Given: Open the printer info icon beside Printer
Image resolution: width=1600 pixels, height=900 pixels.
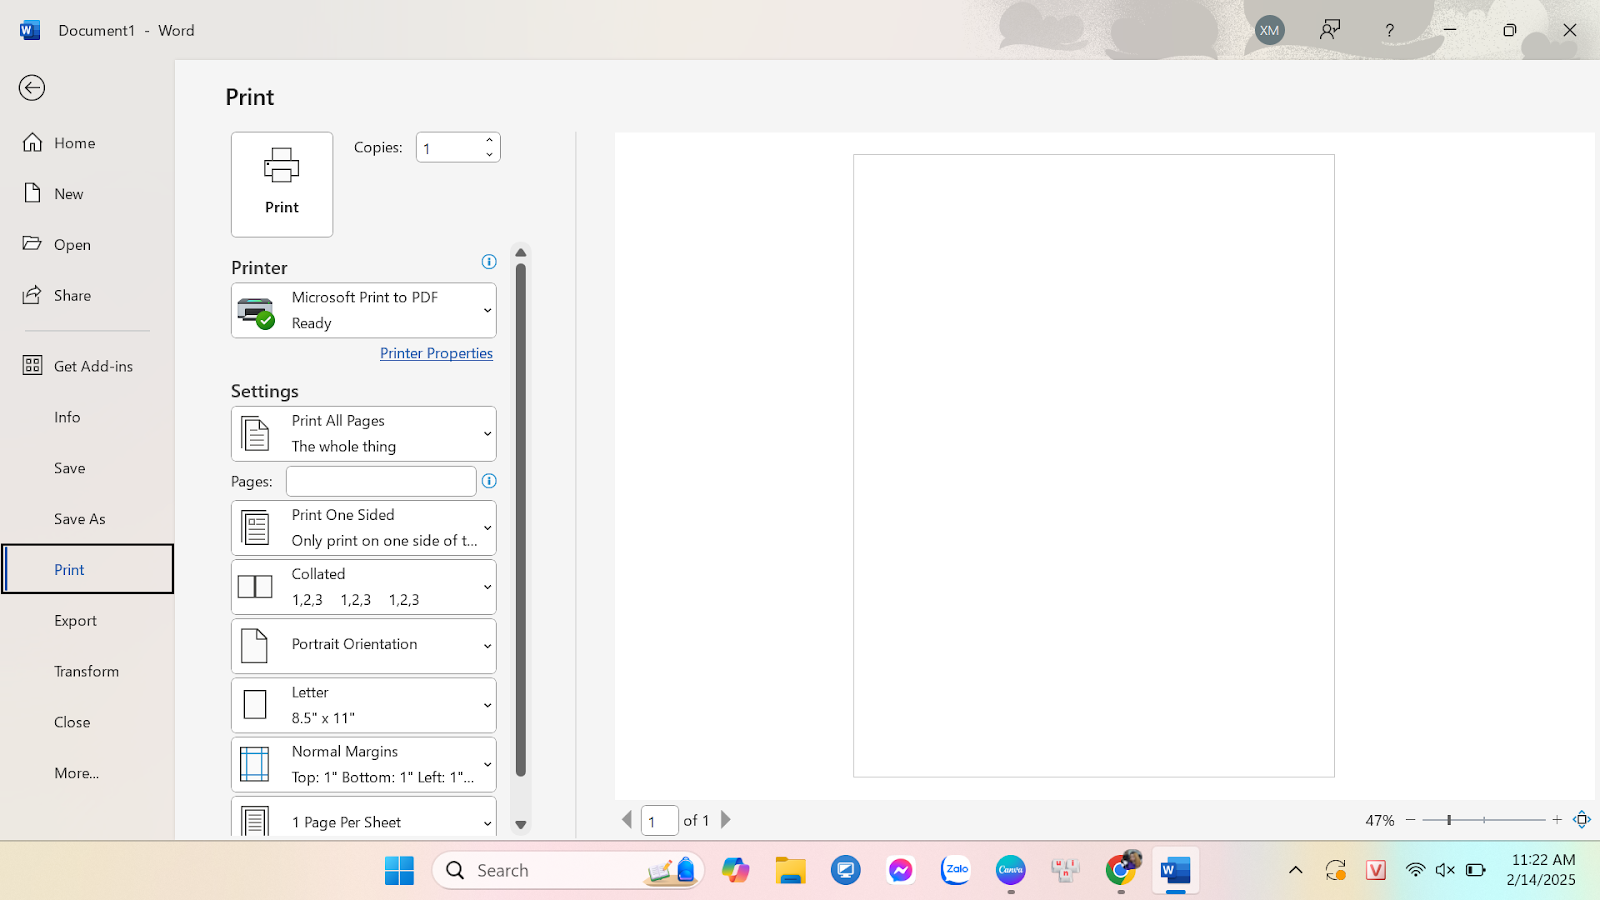Looking at the screenshot, I should (x=489, y=262).
